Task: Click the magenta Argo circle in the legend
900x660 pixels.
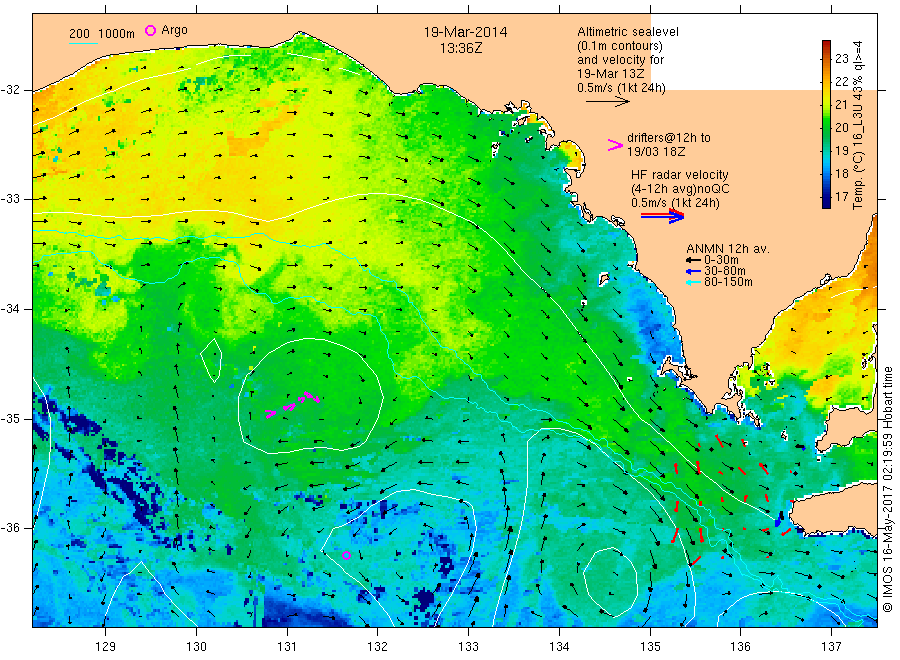Action: [x=150, y=30]
